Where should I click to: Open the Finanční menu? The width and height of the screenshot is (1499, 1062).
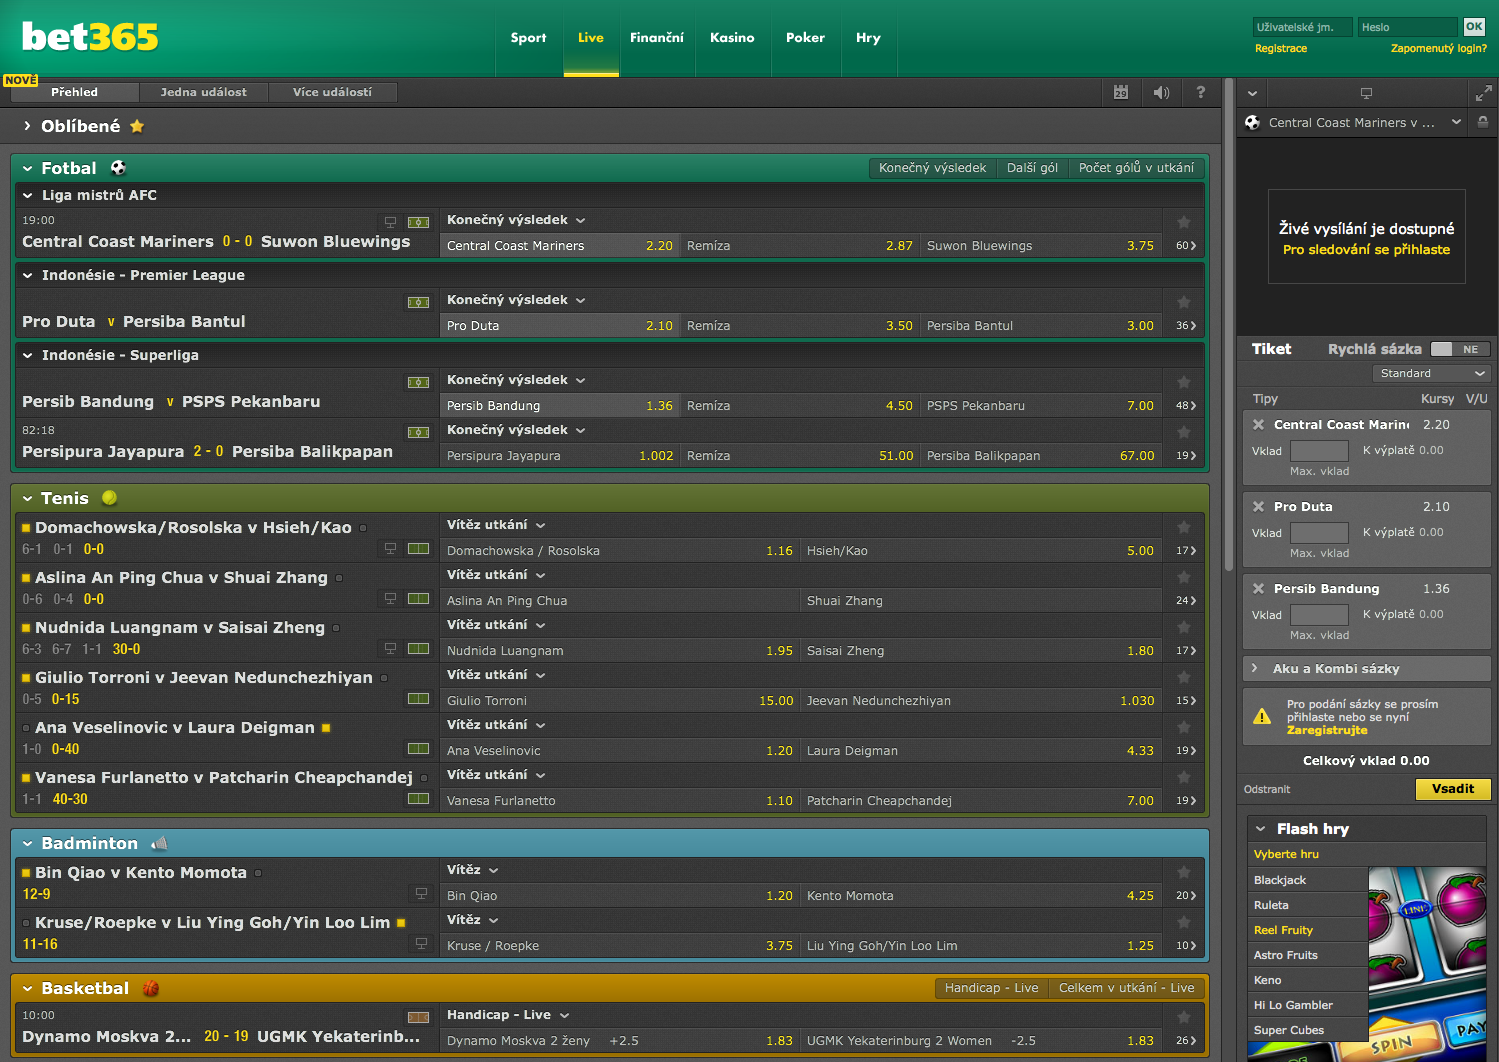click(657, 38)
